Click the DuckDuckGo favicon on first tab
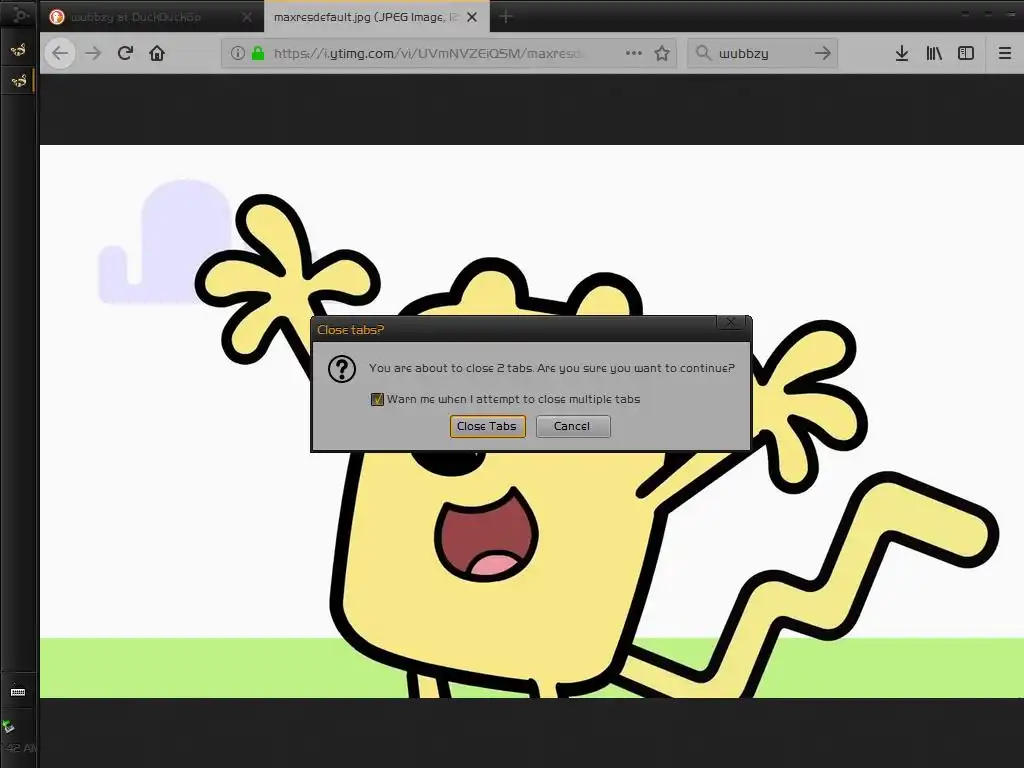1024x768 pixels. (x=57, y=17)
